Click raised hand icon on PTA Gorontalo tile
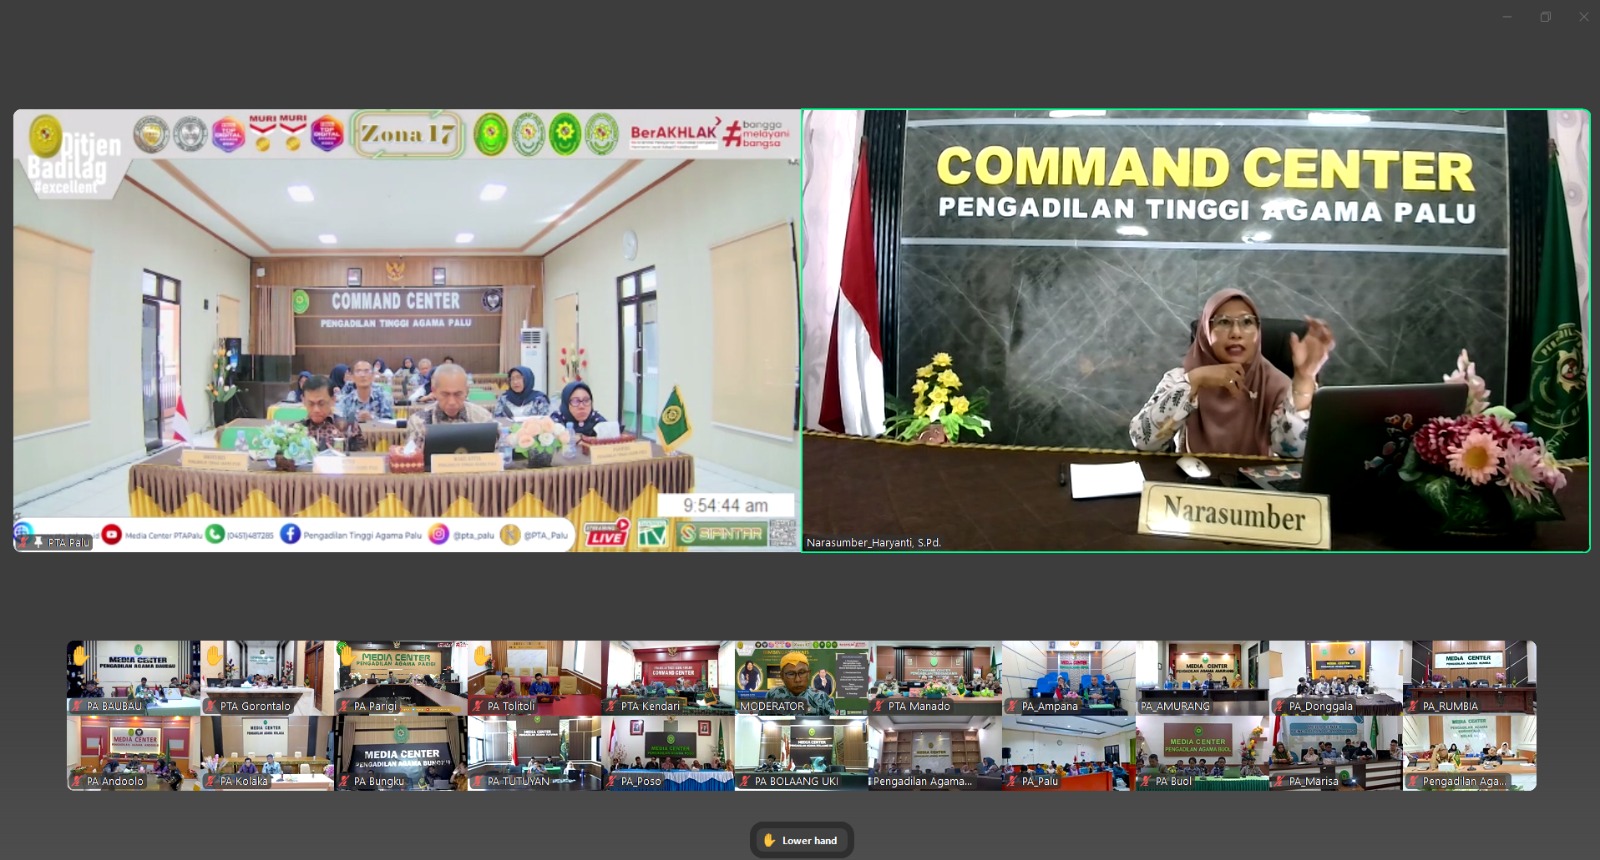Viewport: 1600px width, 860px height. coord(214,656)
